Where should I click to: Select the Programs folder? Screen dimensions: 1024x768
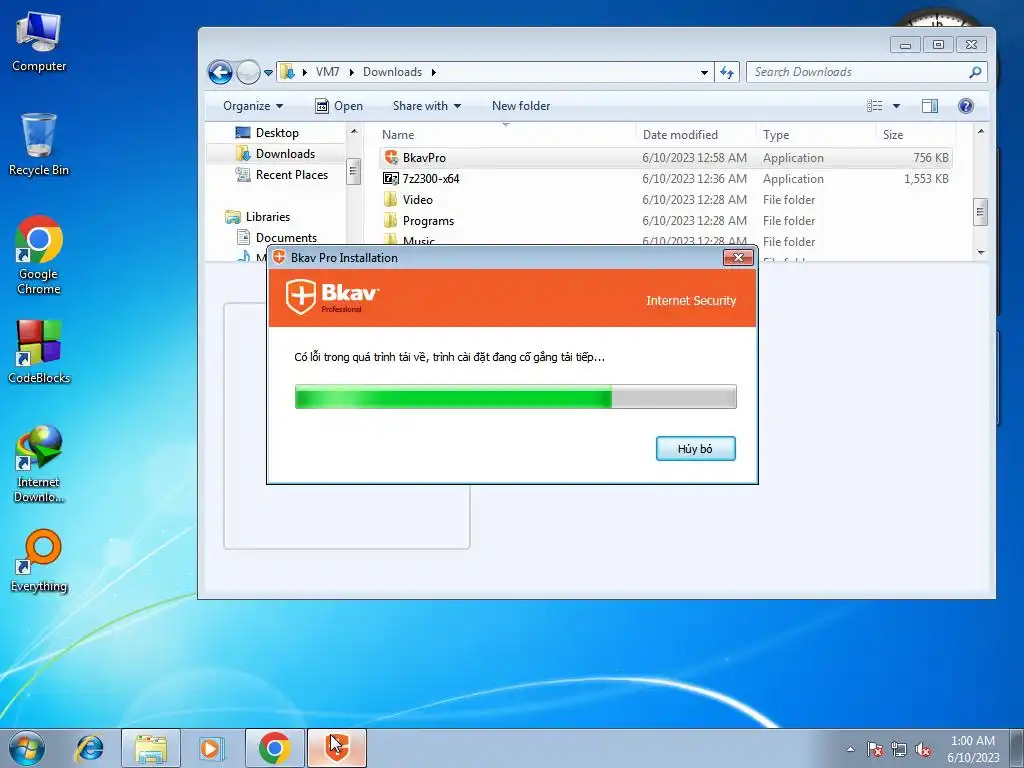click(665, 220)
